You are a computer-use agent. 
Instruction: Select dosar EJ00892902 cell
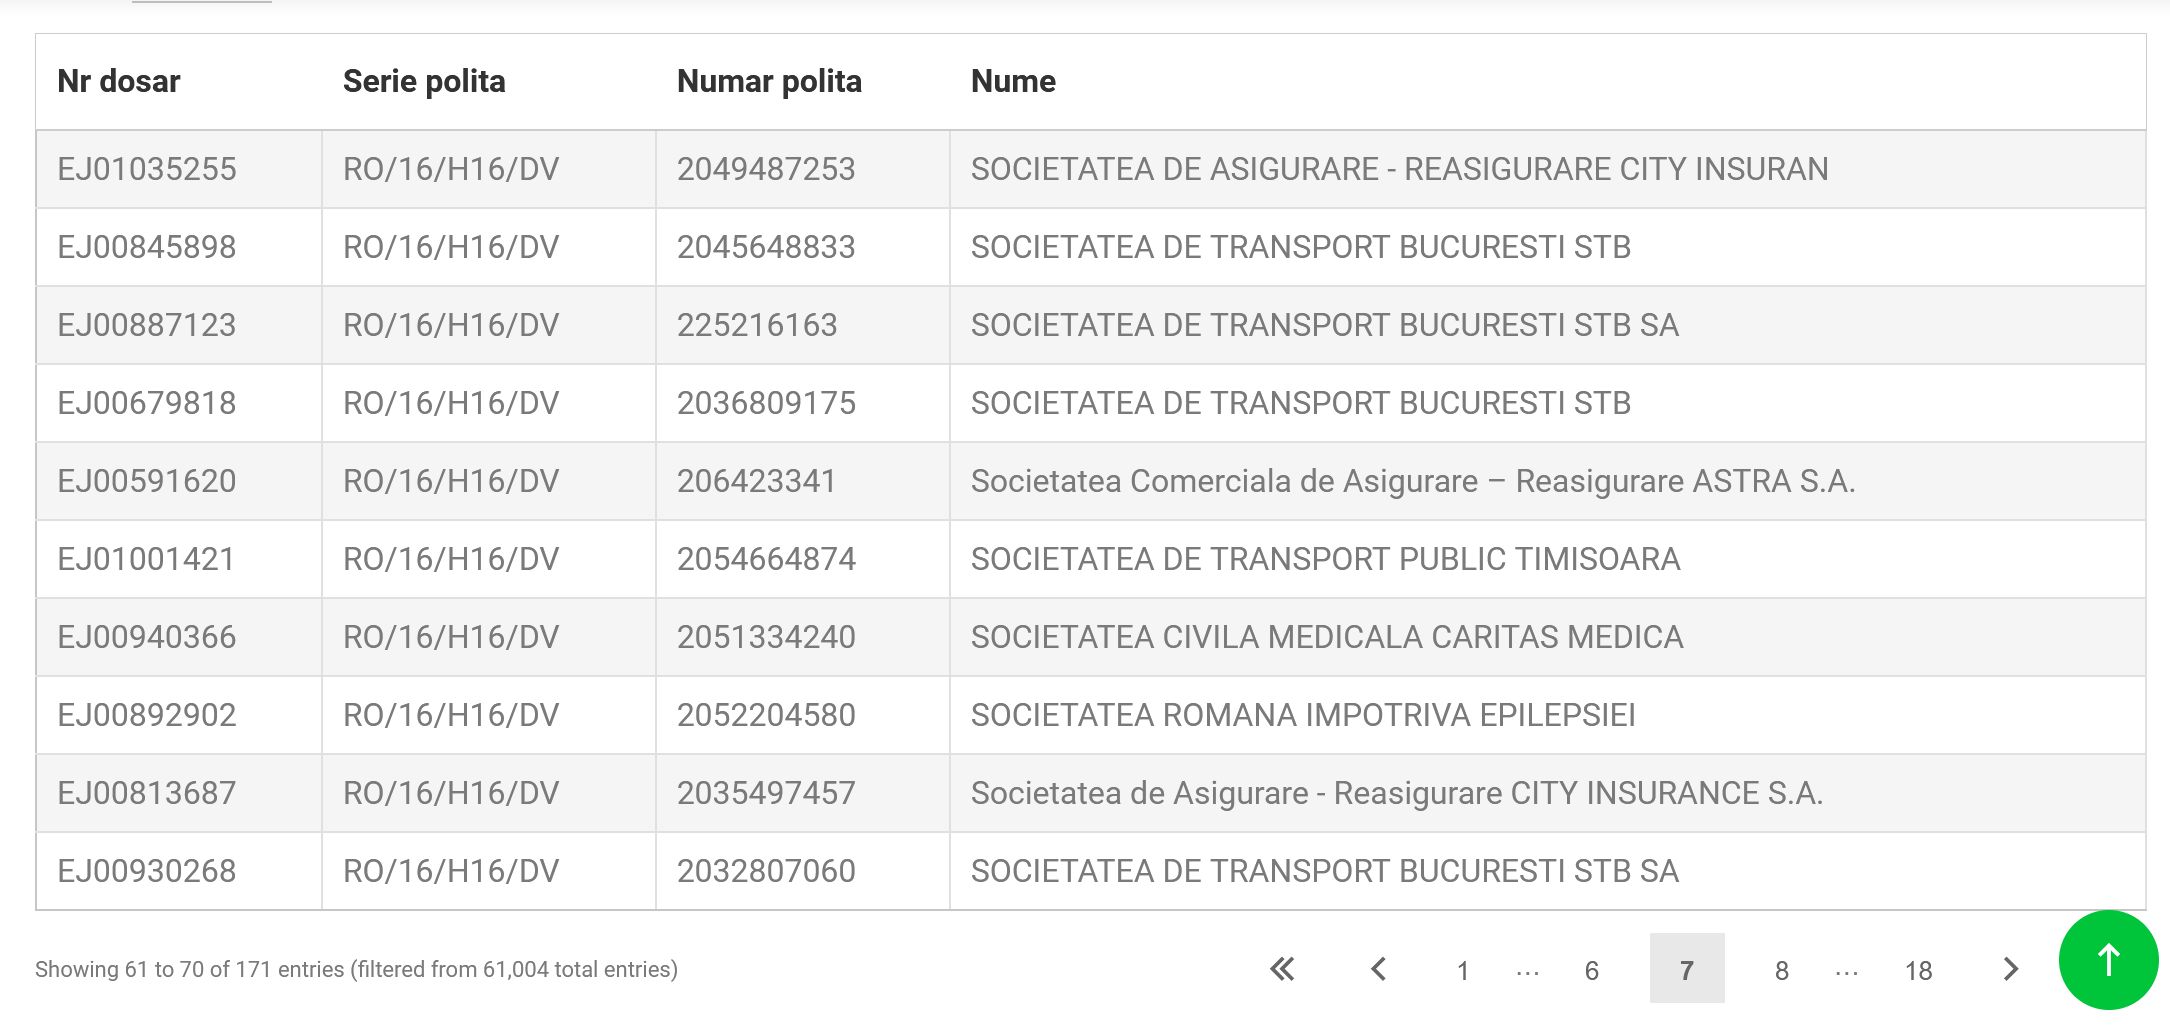pyautogui.click(x=147, y=715)
